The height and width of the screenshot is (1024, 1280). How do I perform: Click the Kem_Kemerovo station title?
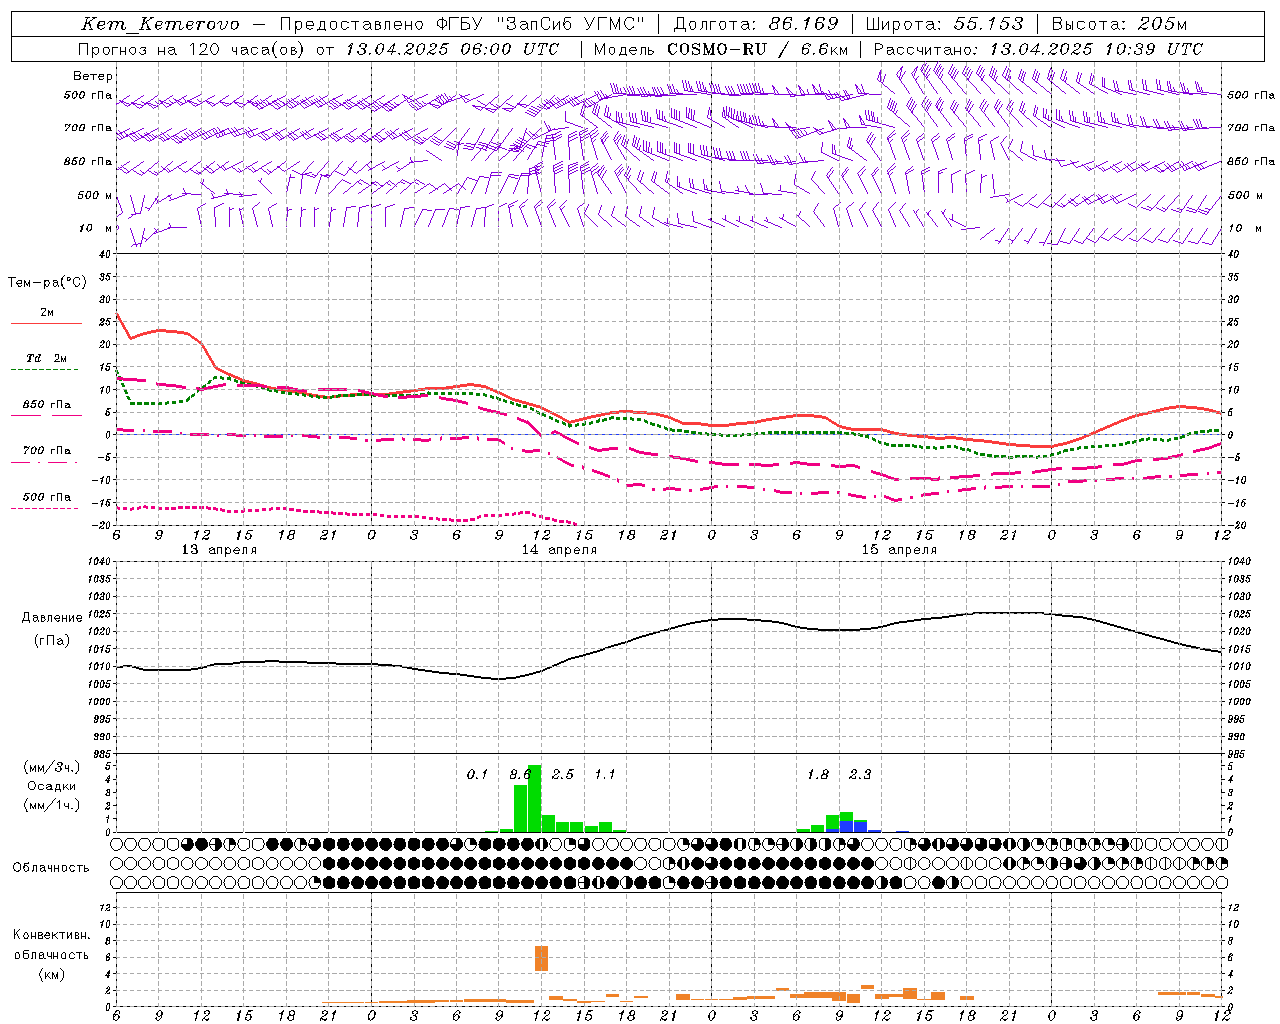coord(160,24)
